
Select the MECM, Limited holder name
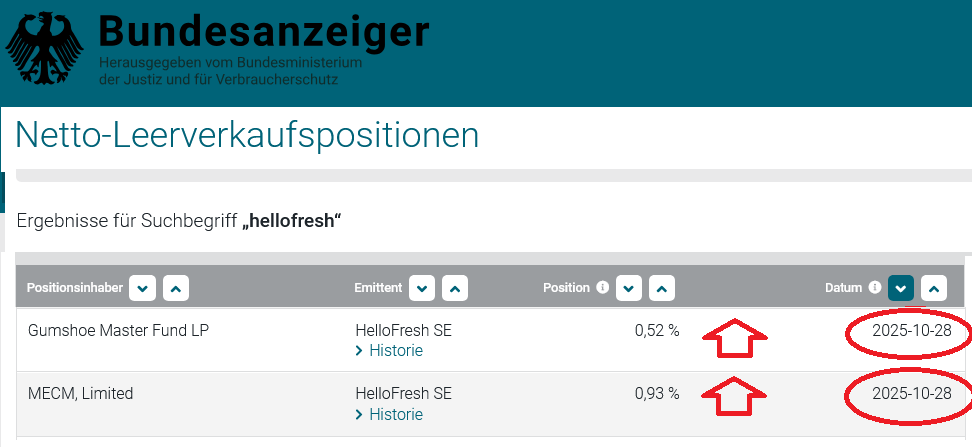[80, 394]
